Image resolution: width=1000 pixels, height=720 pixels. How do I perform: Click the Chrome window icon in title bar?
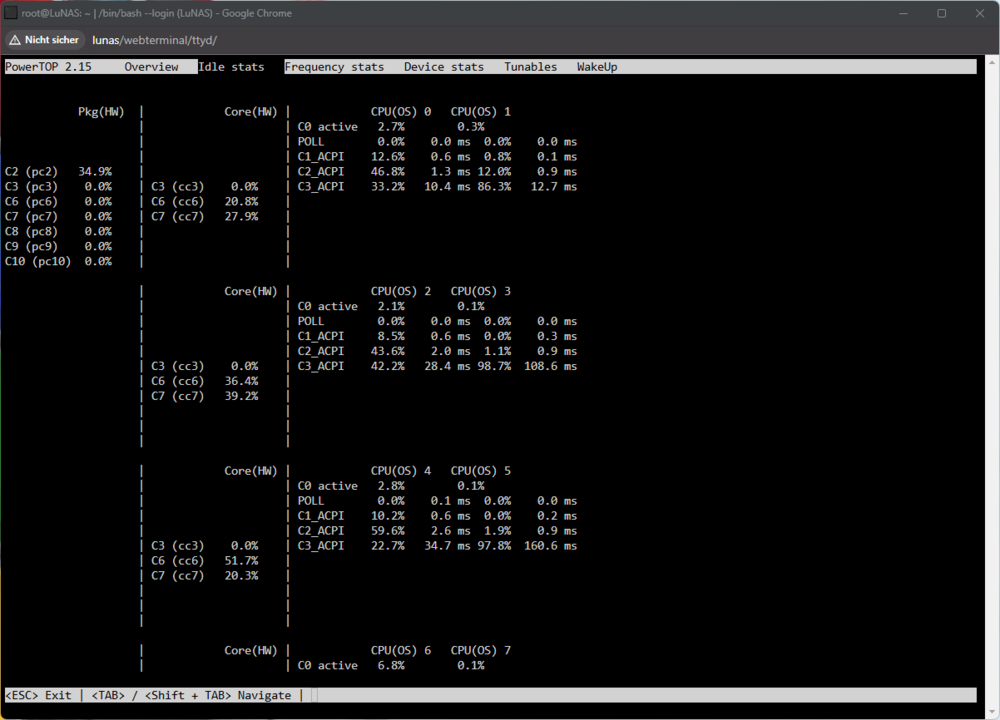tap(11, 13)
